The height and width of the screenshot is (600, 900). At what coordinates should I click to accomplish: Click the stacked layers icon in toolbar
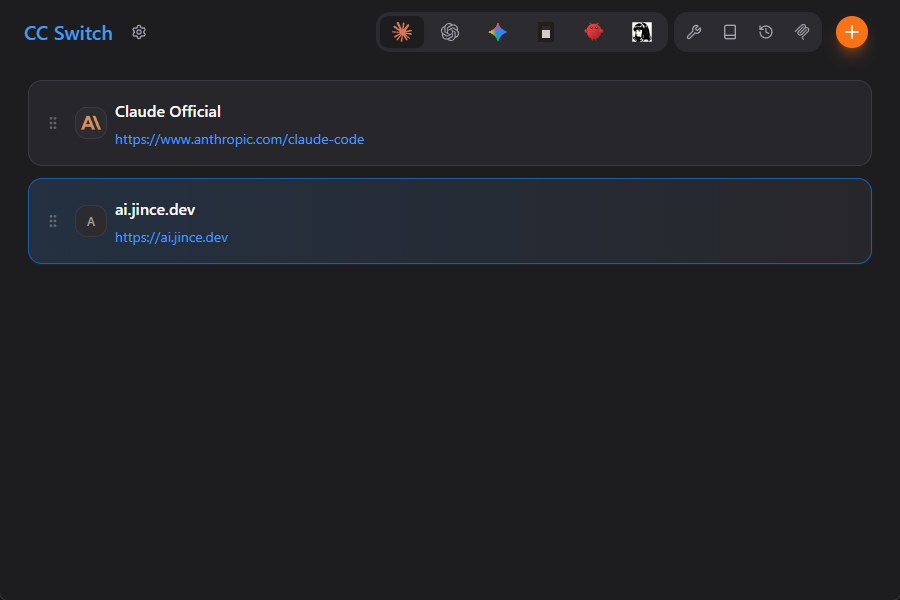pyautogui.click(x=802, y=32)
